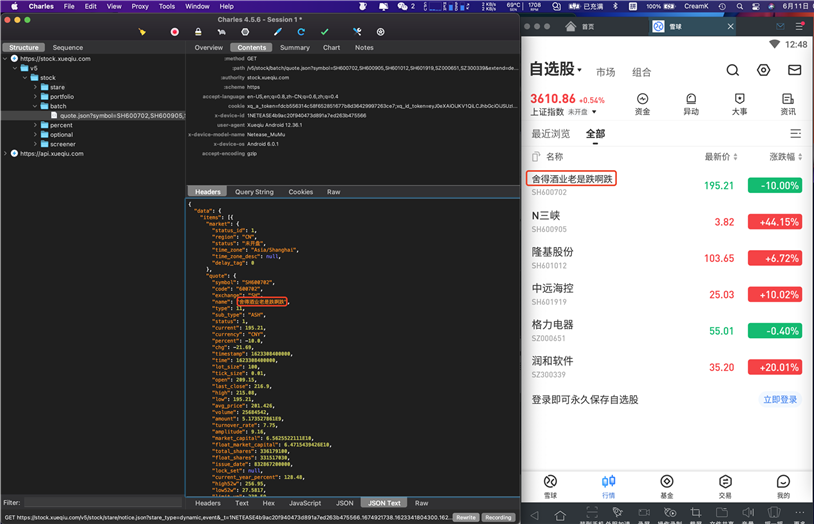
Task: Expand the percent folder
Action: click(x=35, y=125)
